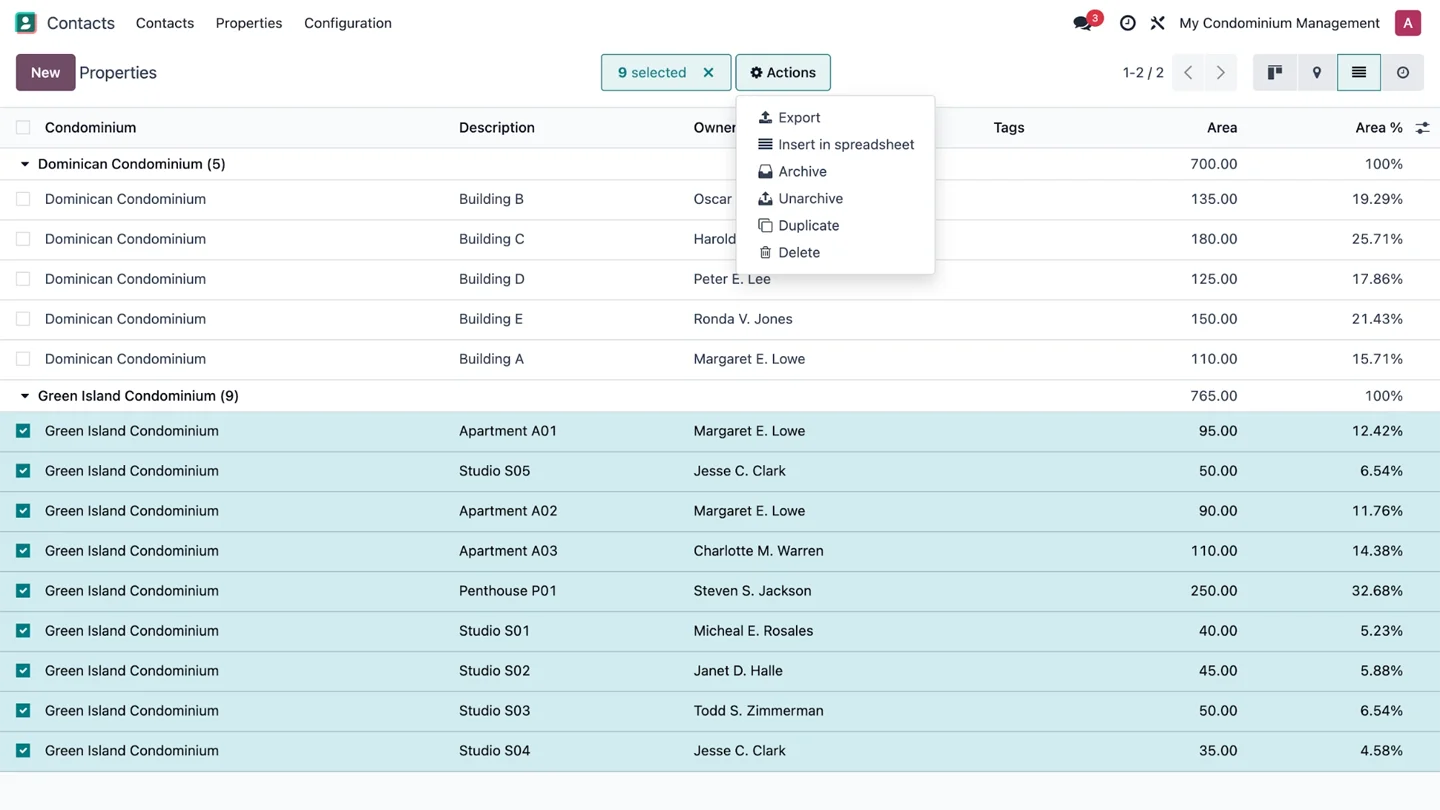Switch to map view
1440x810 pixels.
[x=1316, y=72]
